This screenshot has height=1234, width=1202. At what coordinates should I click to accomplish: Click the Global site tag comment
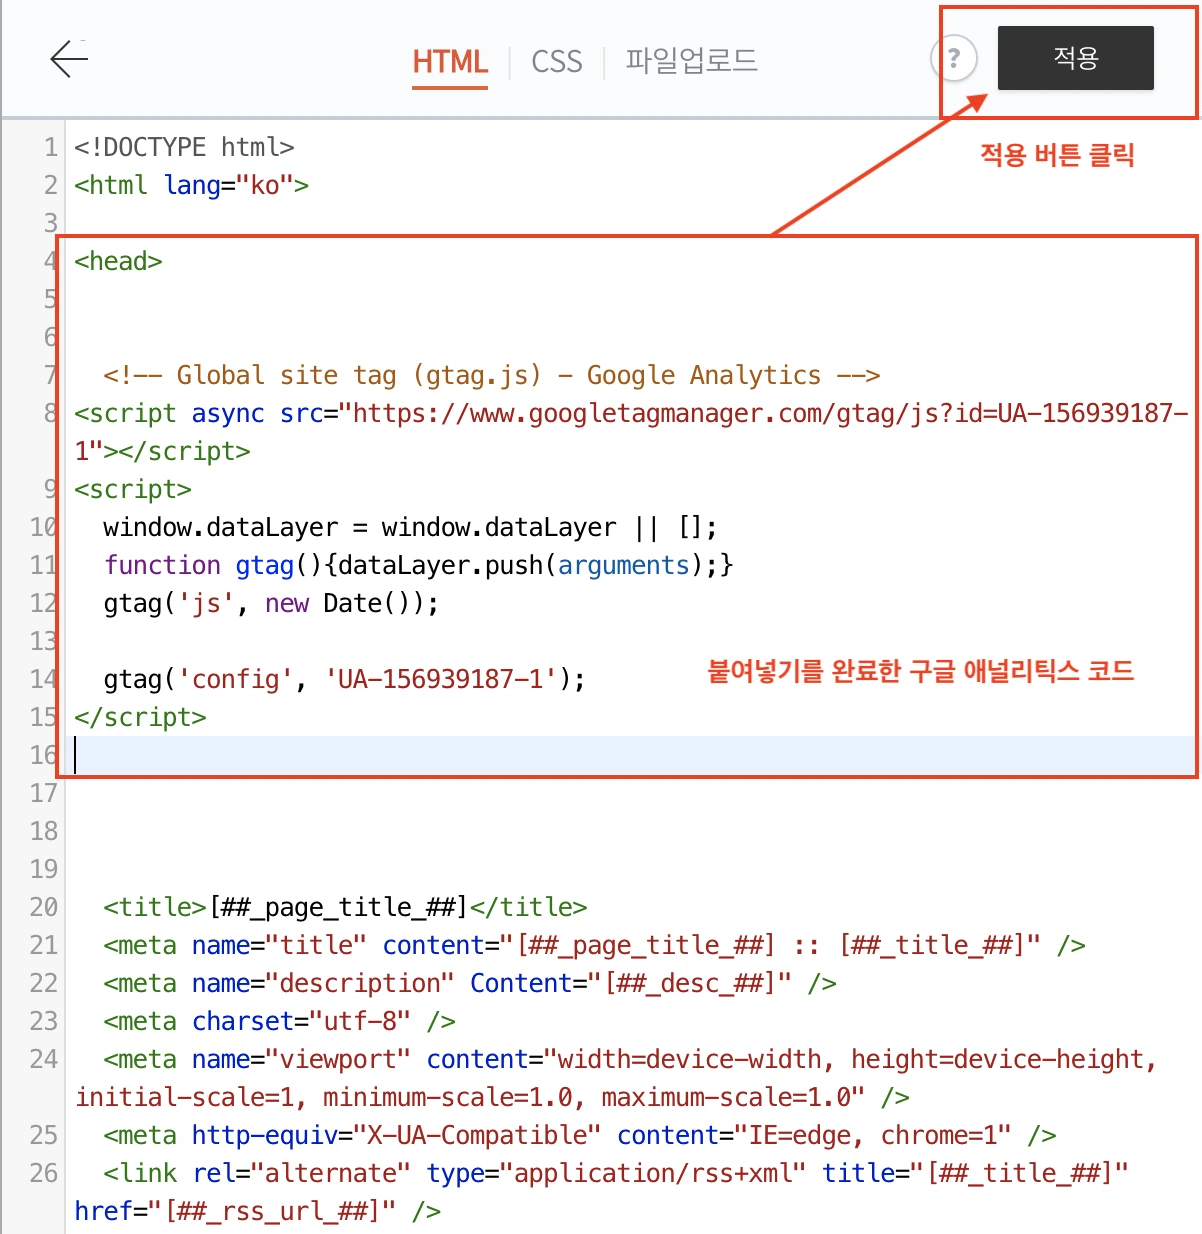(x=491, y=375)
